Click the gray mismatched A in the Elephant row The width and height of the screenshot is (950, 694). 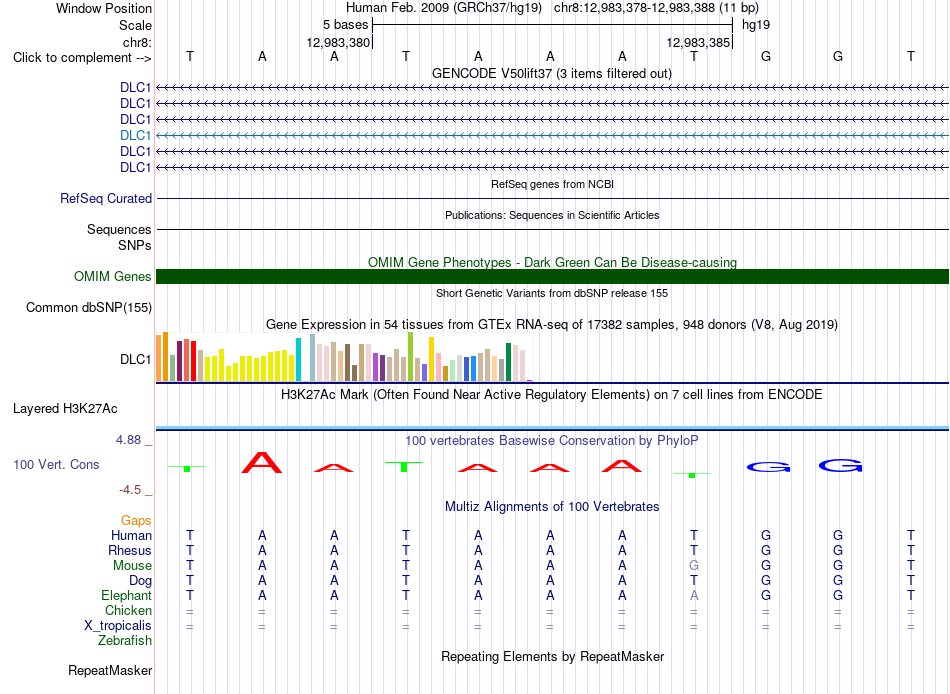[x=694, y=595]
